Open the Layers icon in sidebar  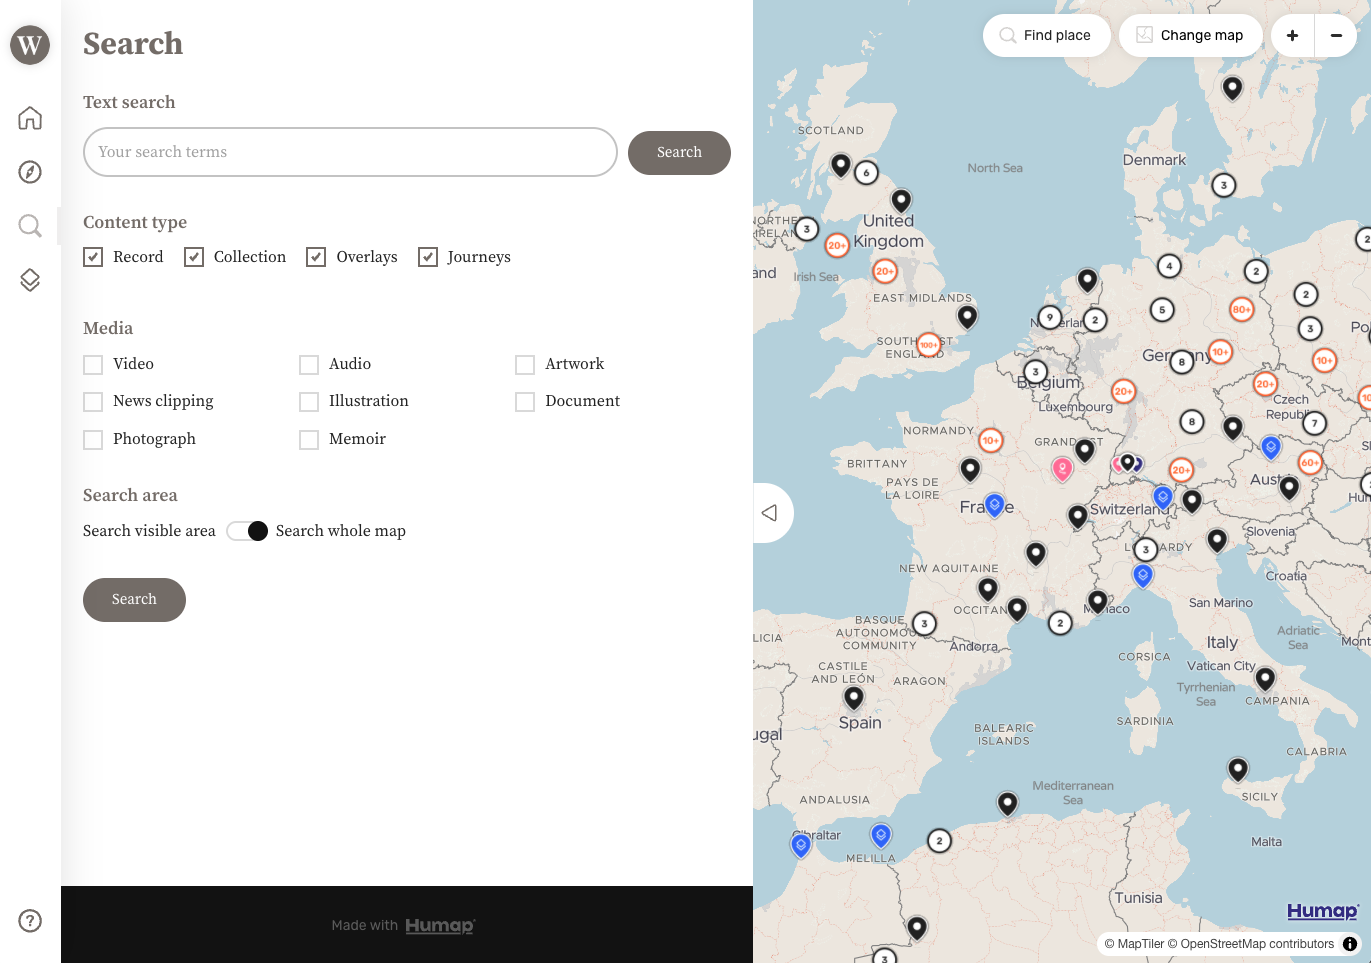click(30, 280)
